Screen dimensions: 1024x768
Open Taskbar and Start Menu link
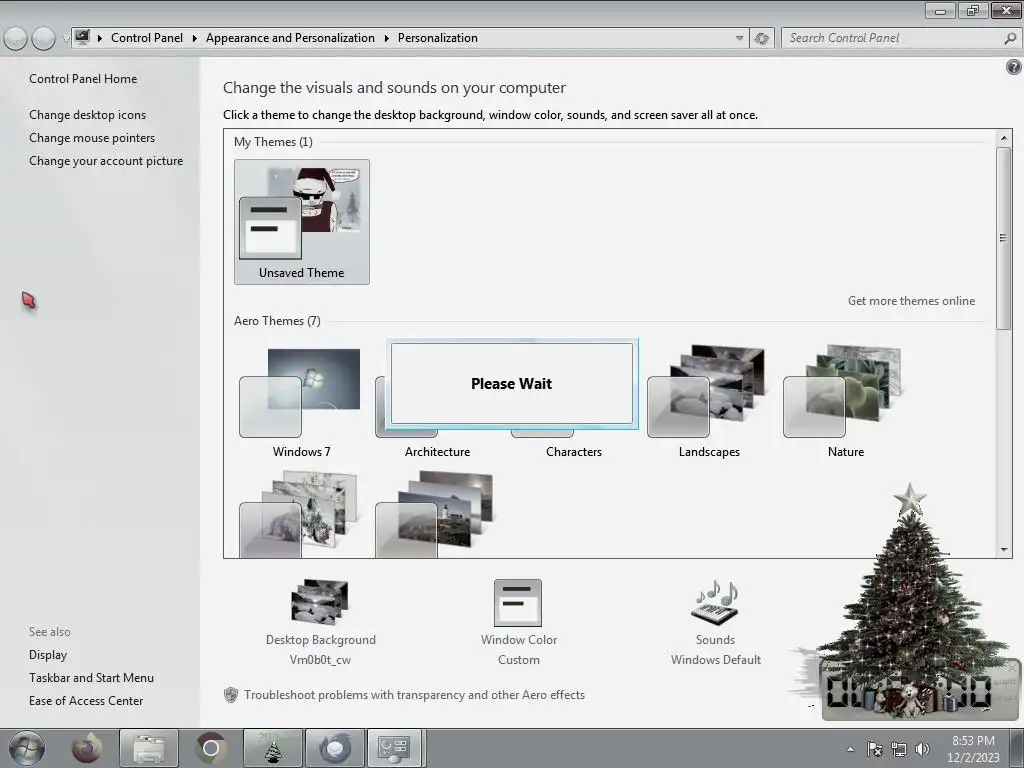coord(91,678)
